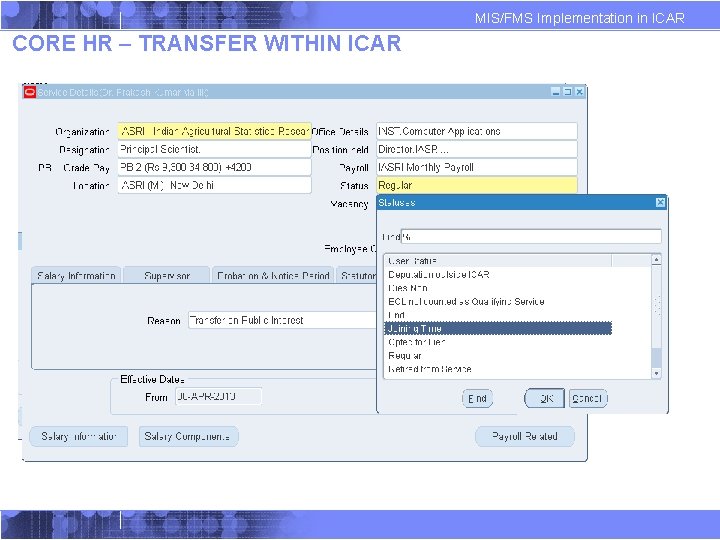This screenshot has height=540, width=720.
Task: Select 'Opted for Lien' status
Action: pyautogui.click(x=498, y=342)
